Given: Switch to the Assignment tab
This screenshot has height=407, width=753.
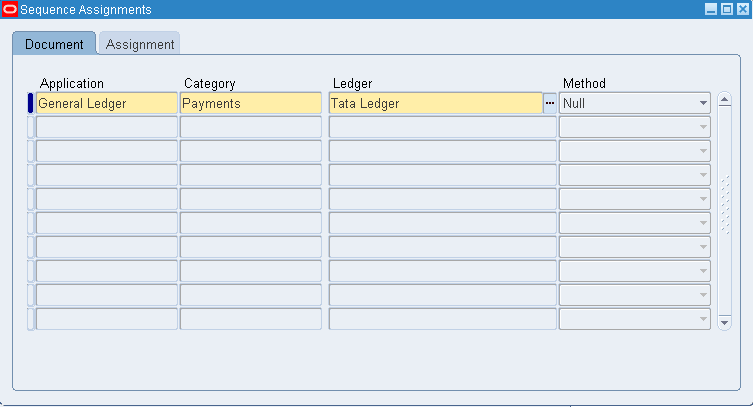Looking at the screenshot, I should (x=140, y=44).
